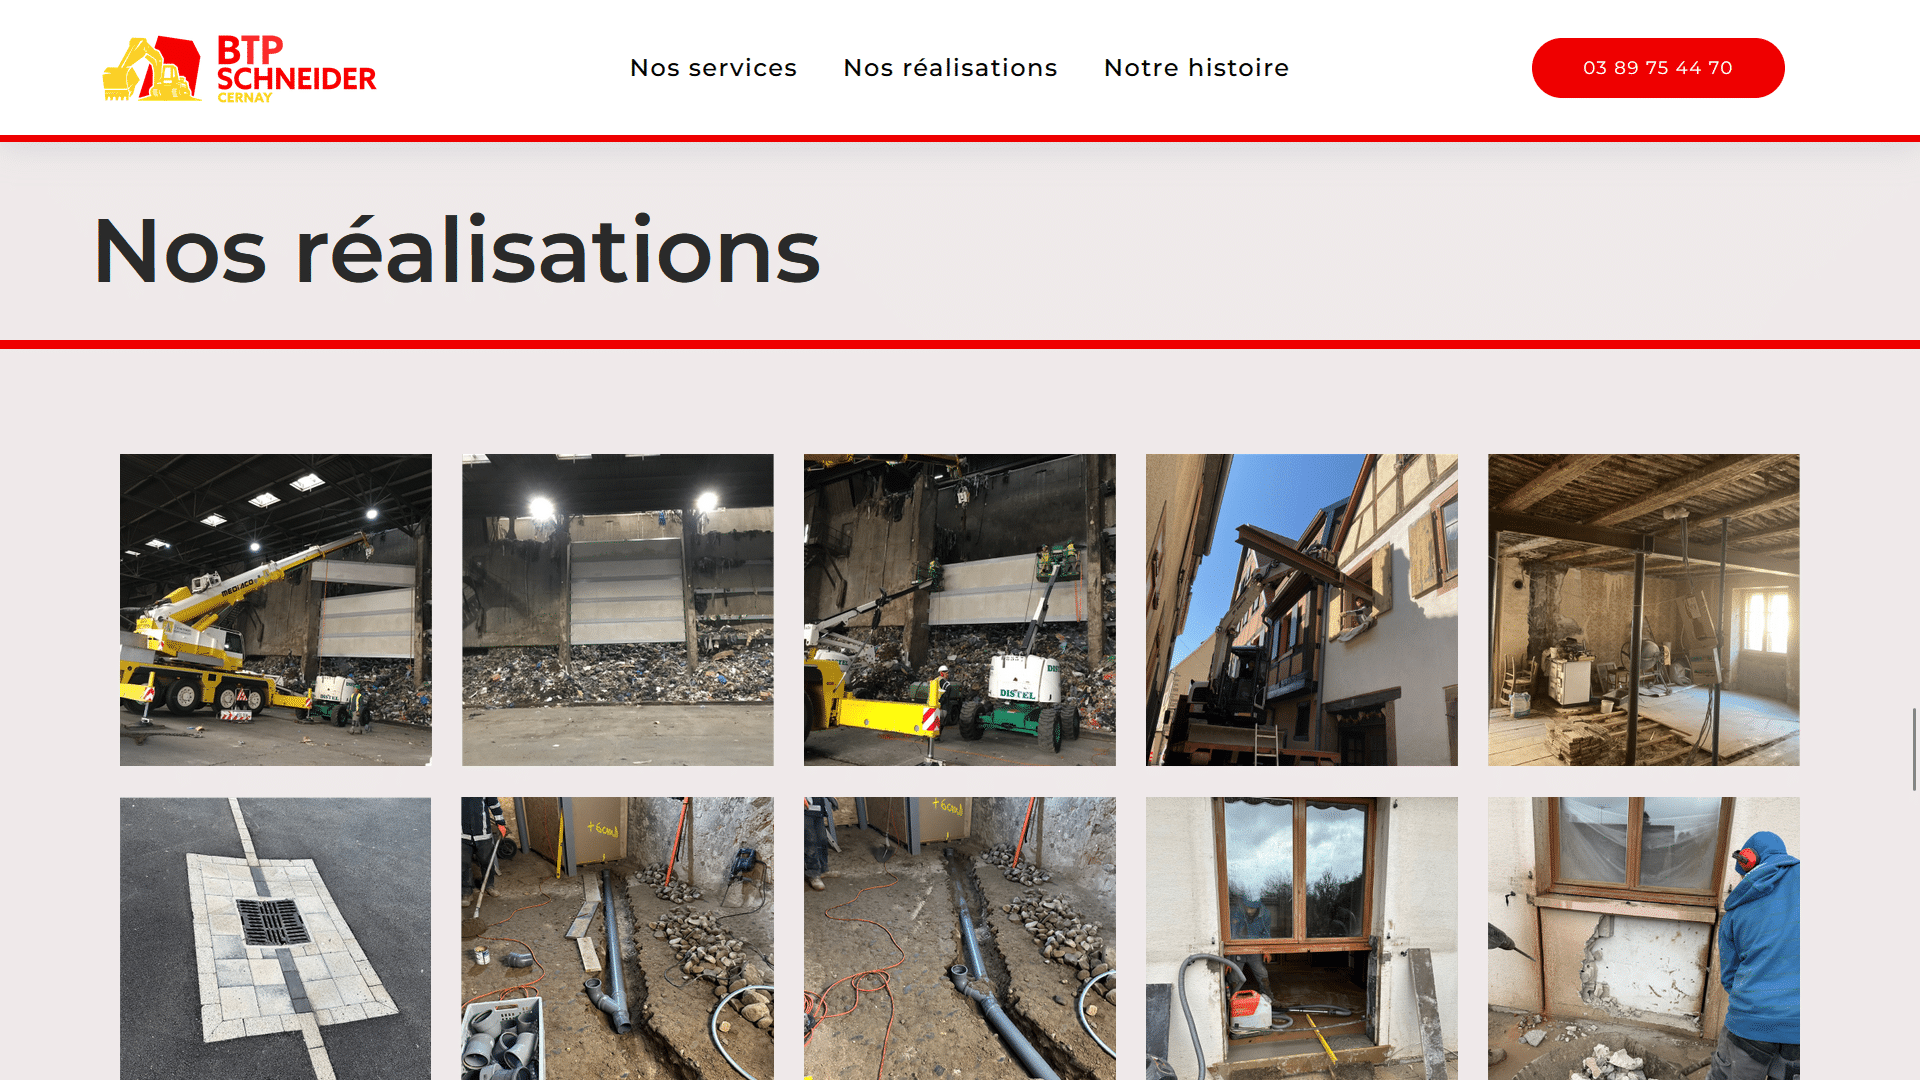Open the trench with grey pipe and fittings box photo
1920x1080 pixels.
coord(618,938)
